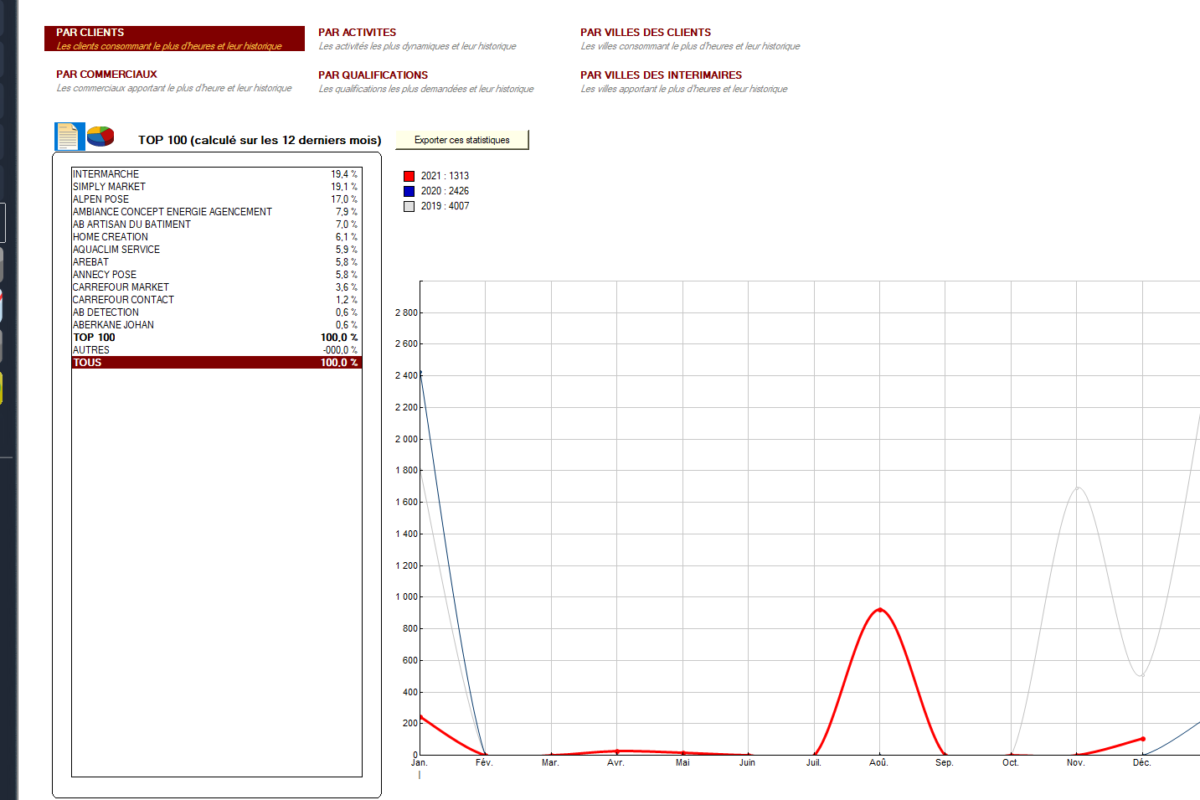Select AMBIANCE CONCEPT ENERGIE AGENCEMENT entry
Image resolution: width=1200 pixels, height=800 pixels.
point(172,212)
